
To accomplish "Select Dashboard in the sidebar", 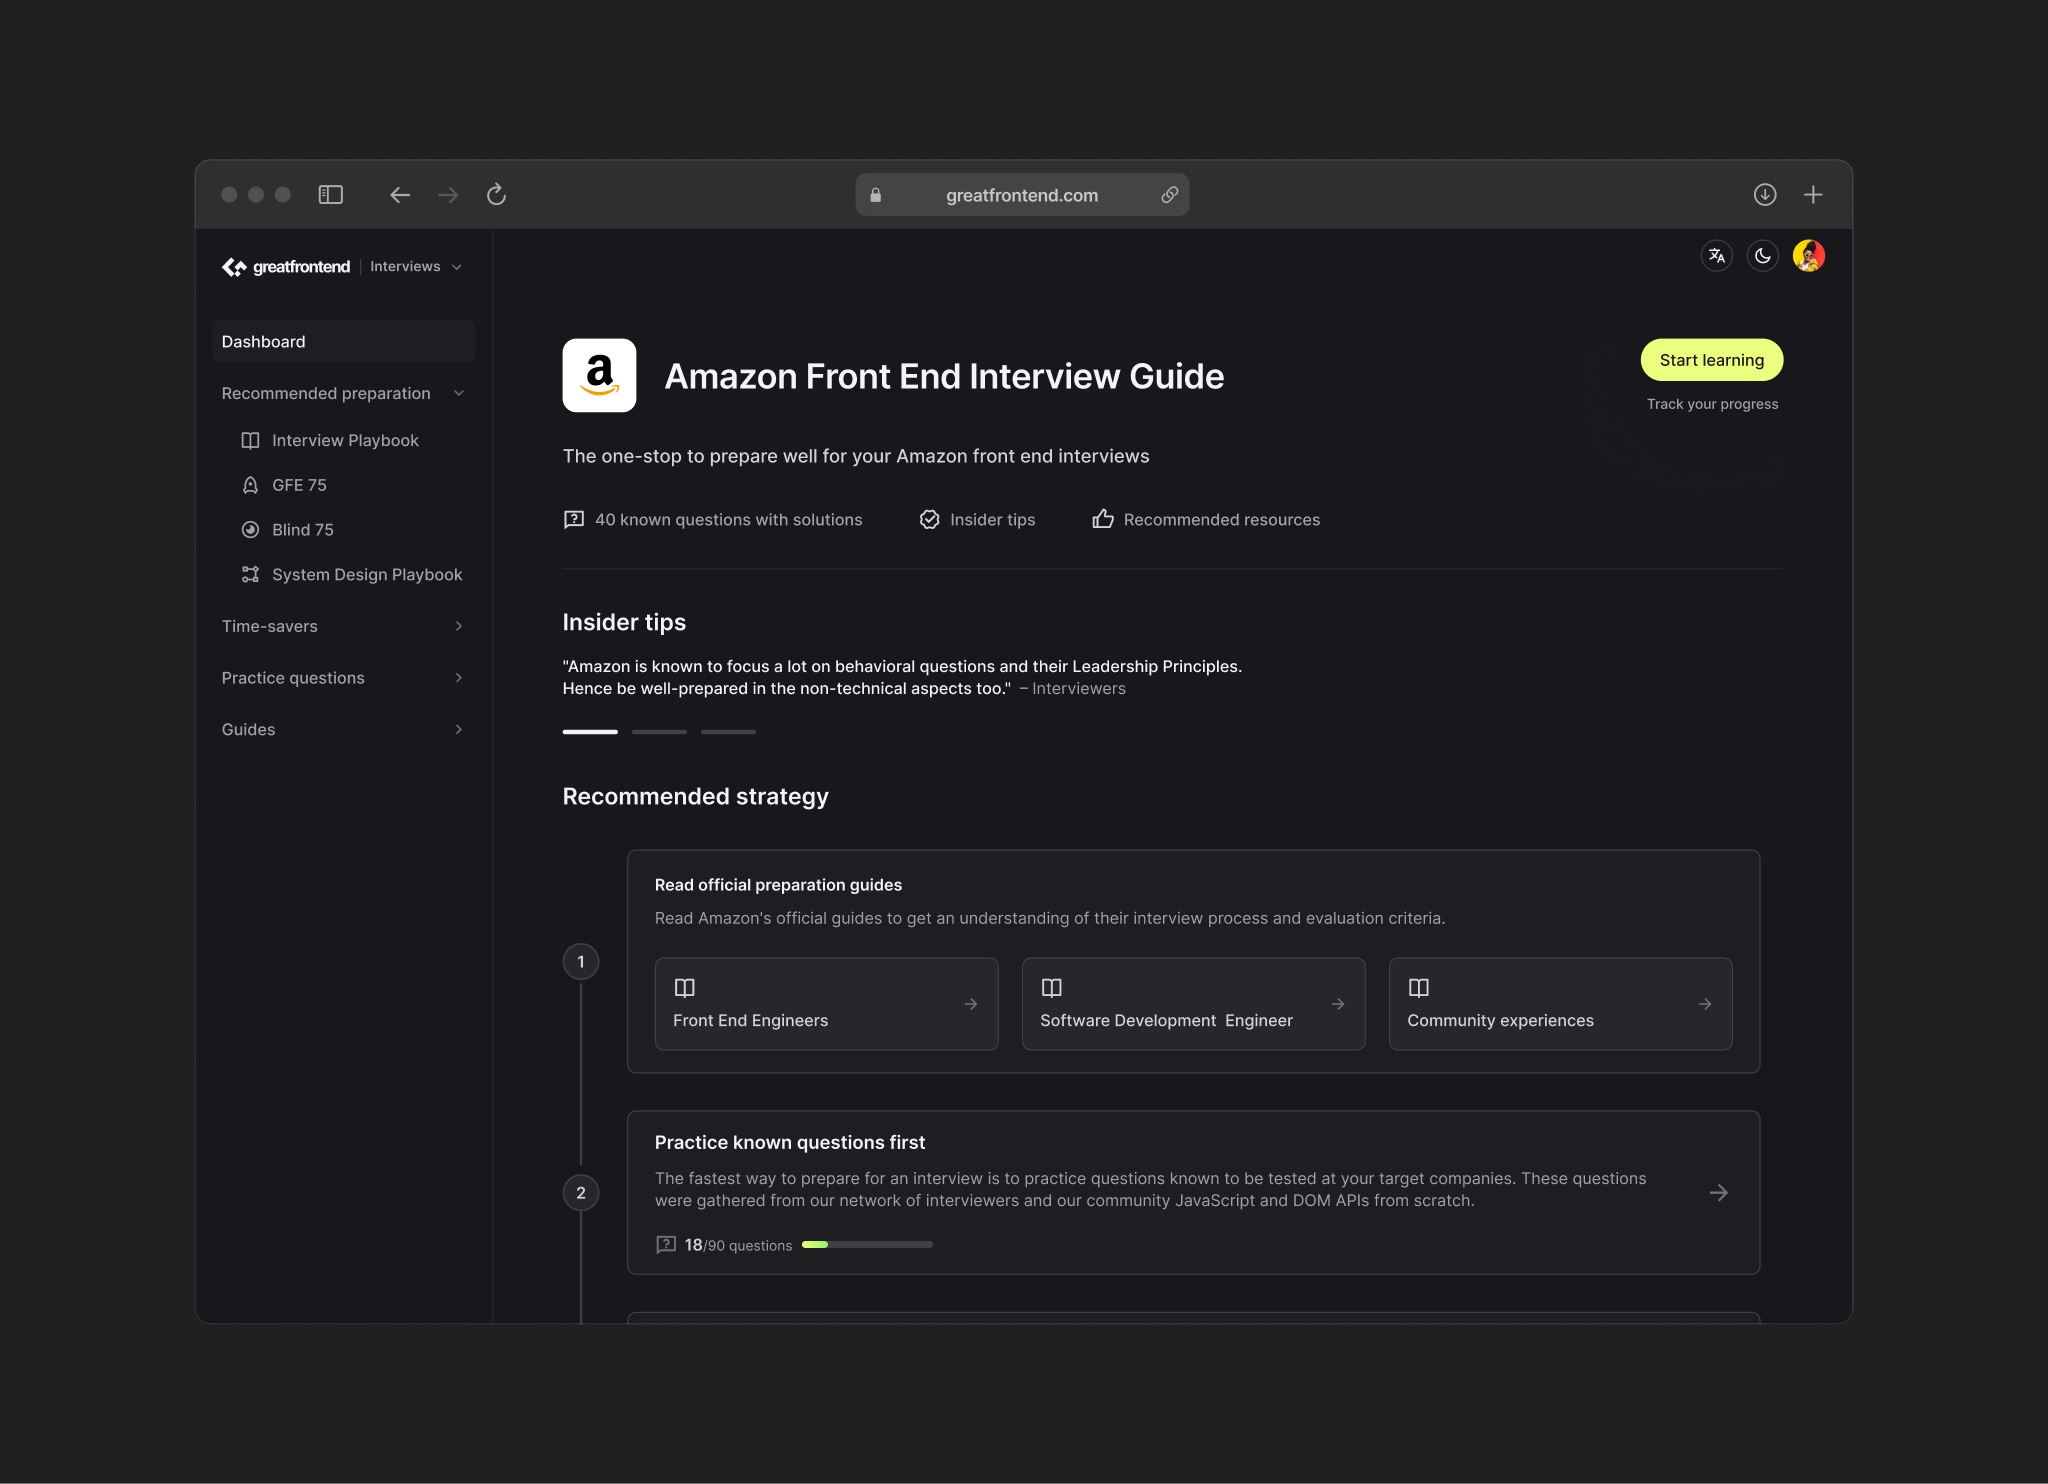I will pos(343,342).
